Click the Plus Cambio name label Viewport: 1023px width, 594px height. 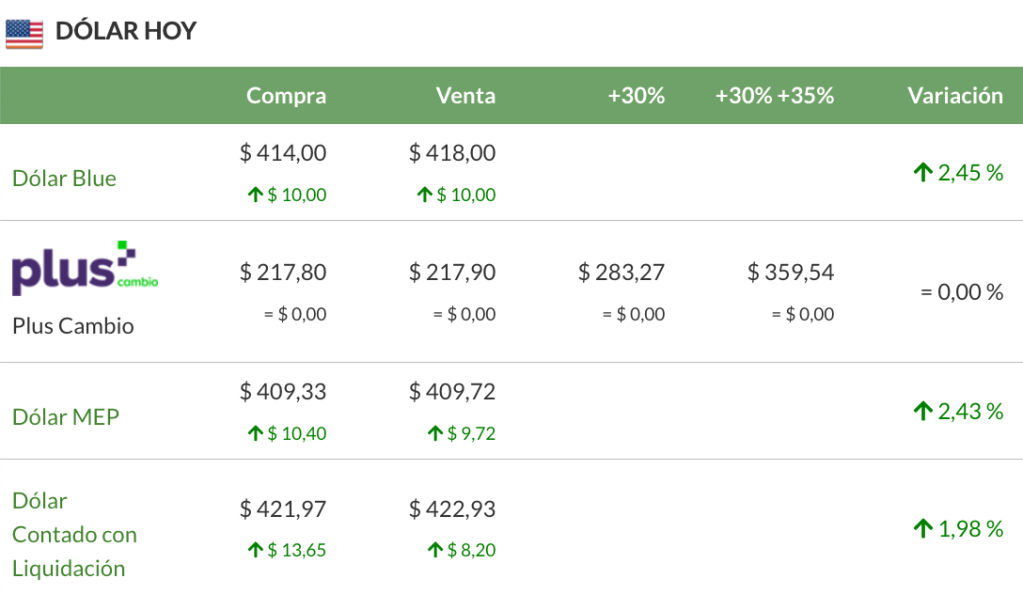coord(73,326)
